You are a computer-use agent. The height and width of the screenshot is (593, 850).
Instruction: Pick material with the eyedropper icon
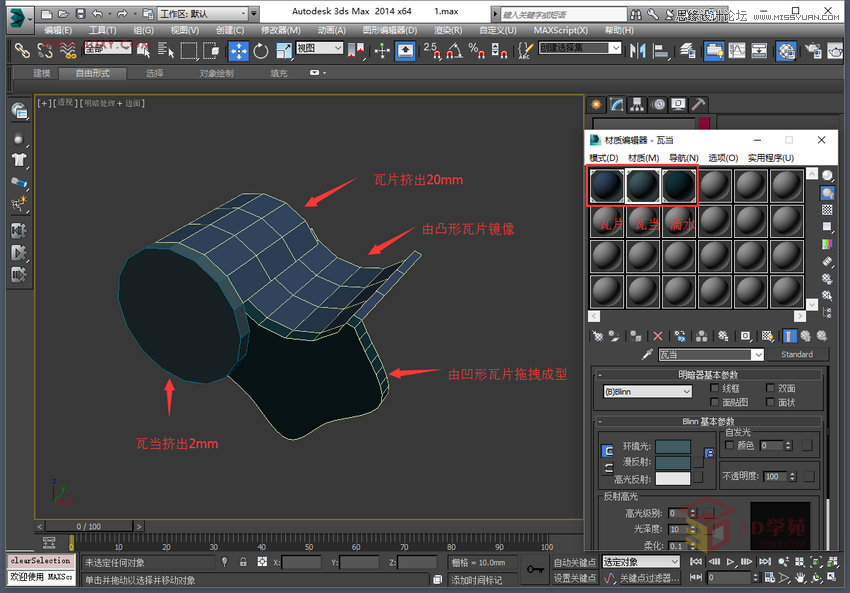647,354
